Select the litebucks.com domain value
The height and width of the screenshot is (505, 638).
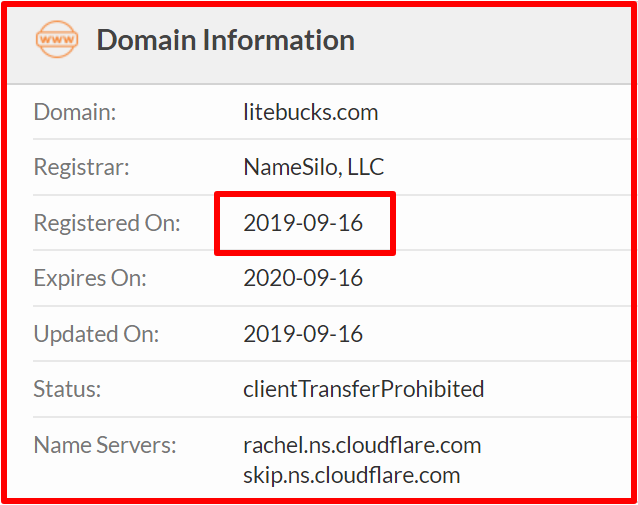(x=310, y=112)
